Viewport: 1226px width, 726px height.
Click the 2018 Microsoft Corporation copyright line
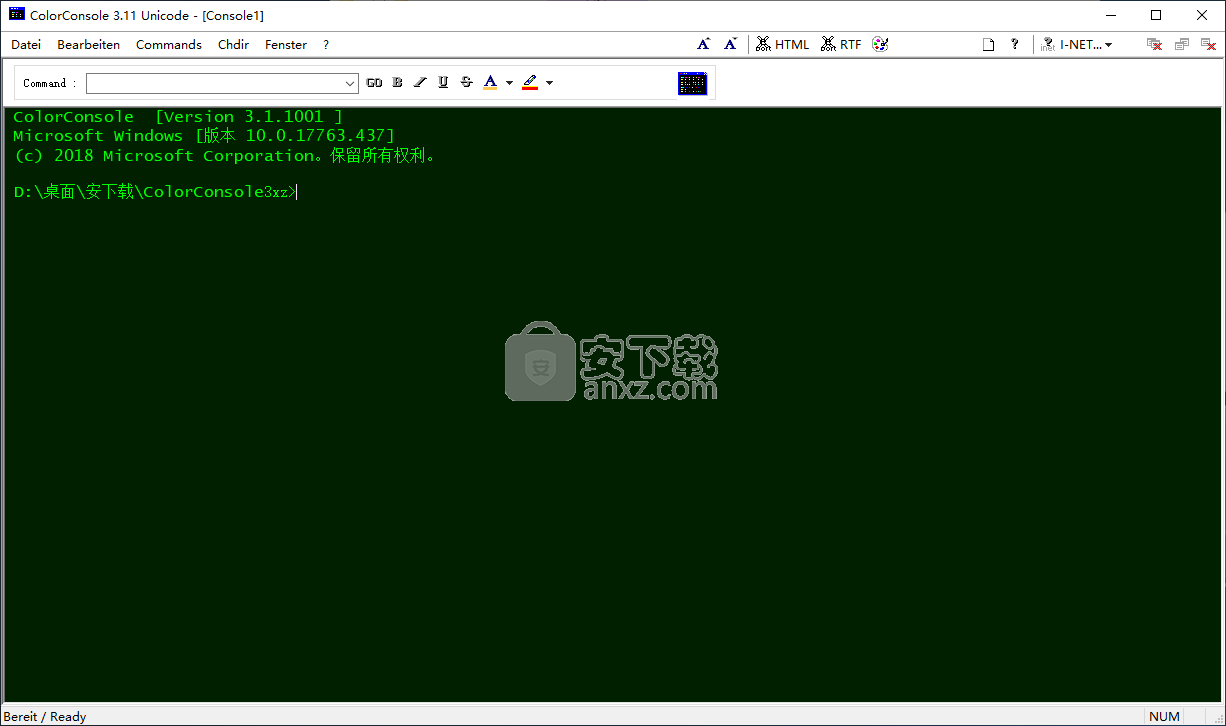(225, 156)
